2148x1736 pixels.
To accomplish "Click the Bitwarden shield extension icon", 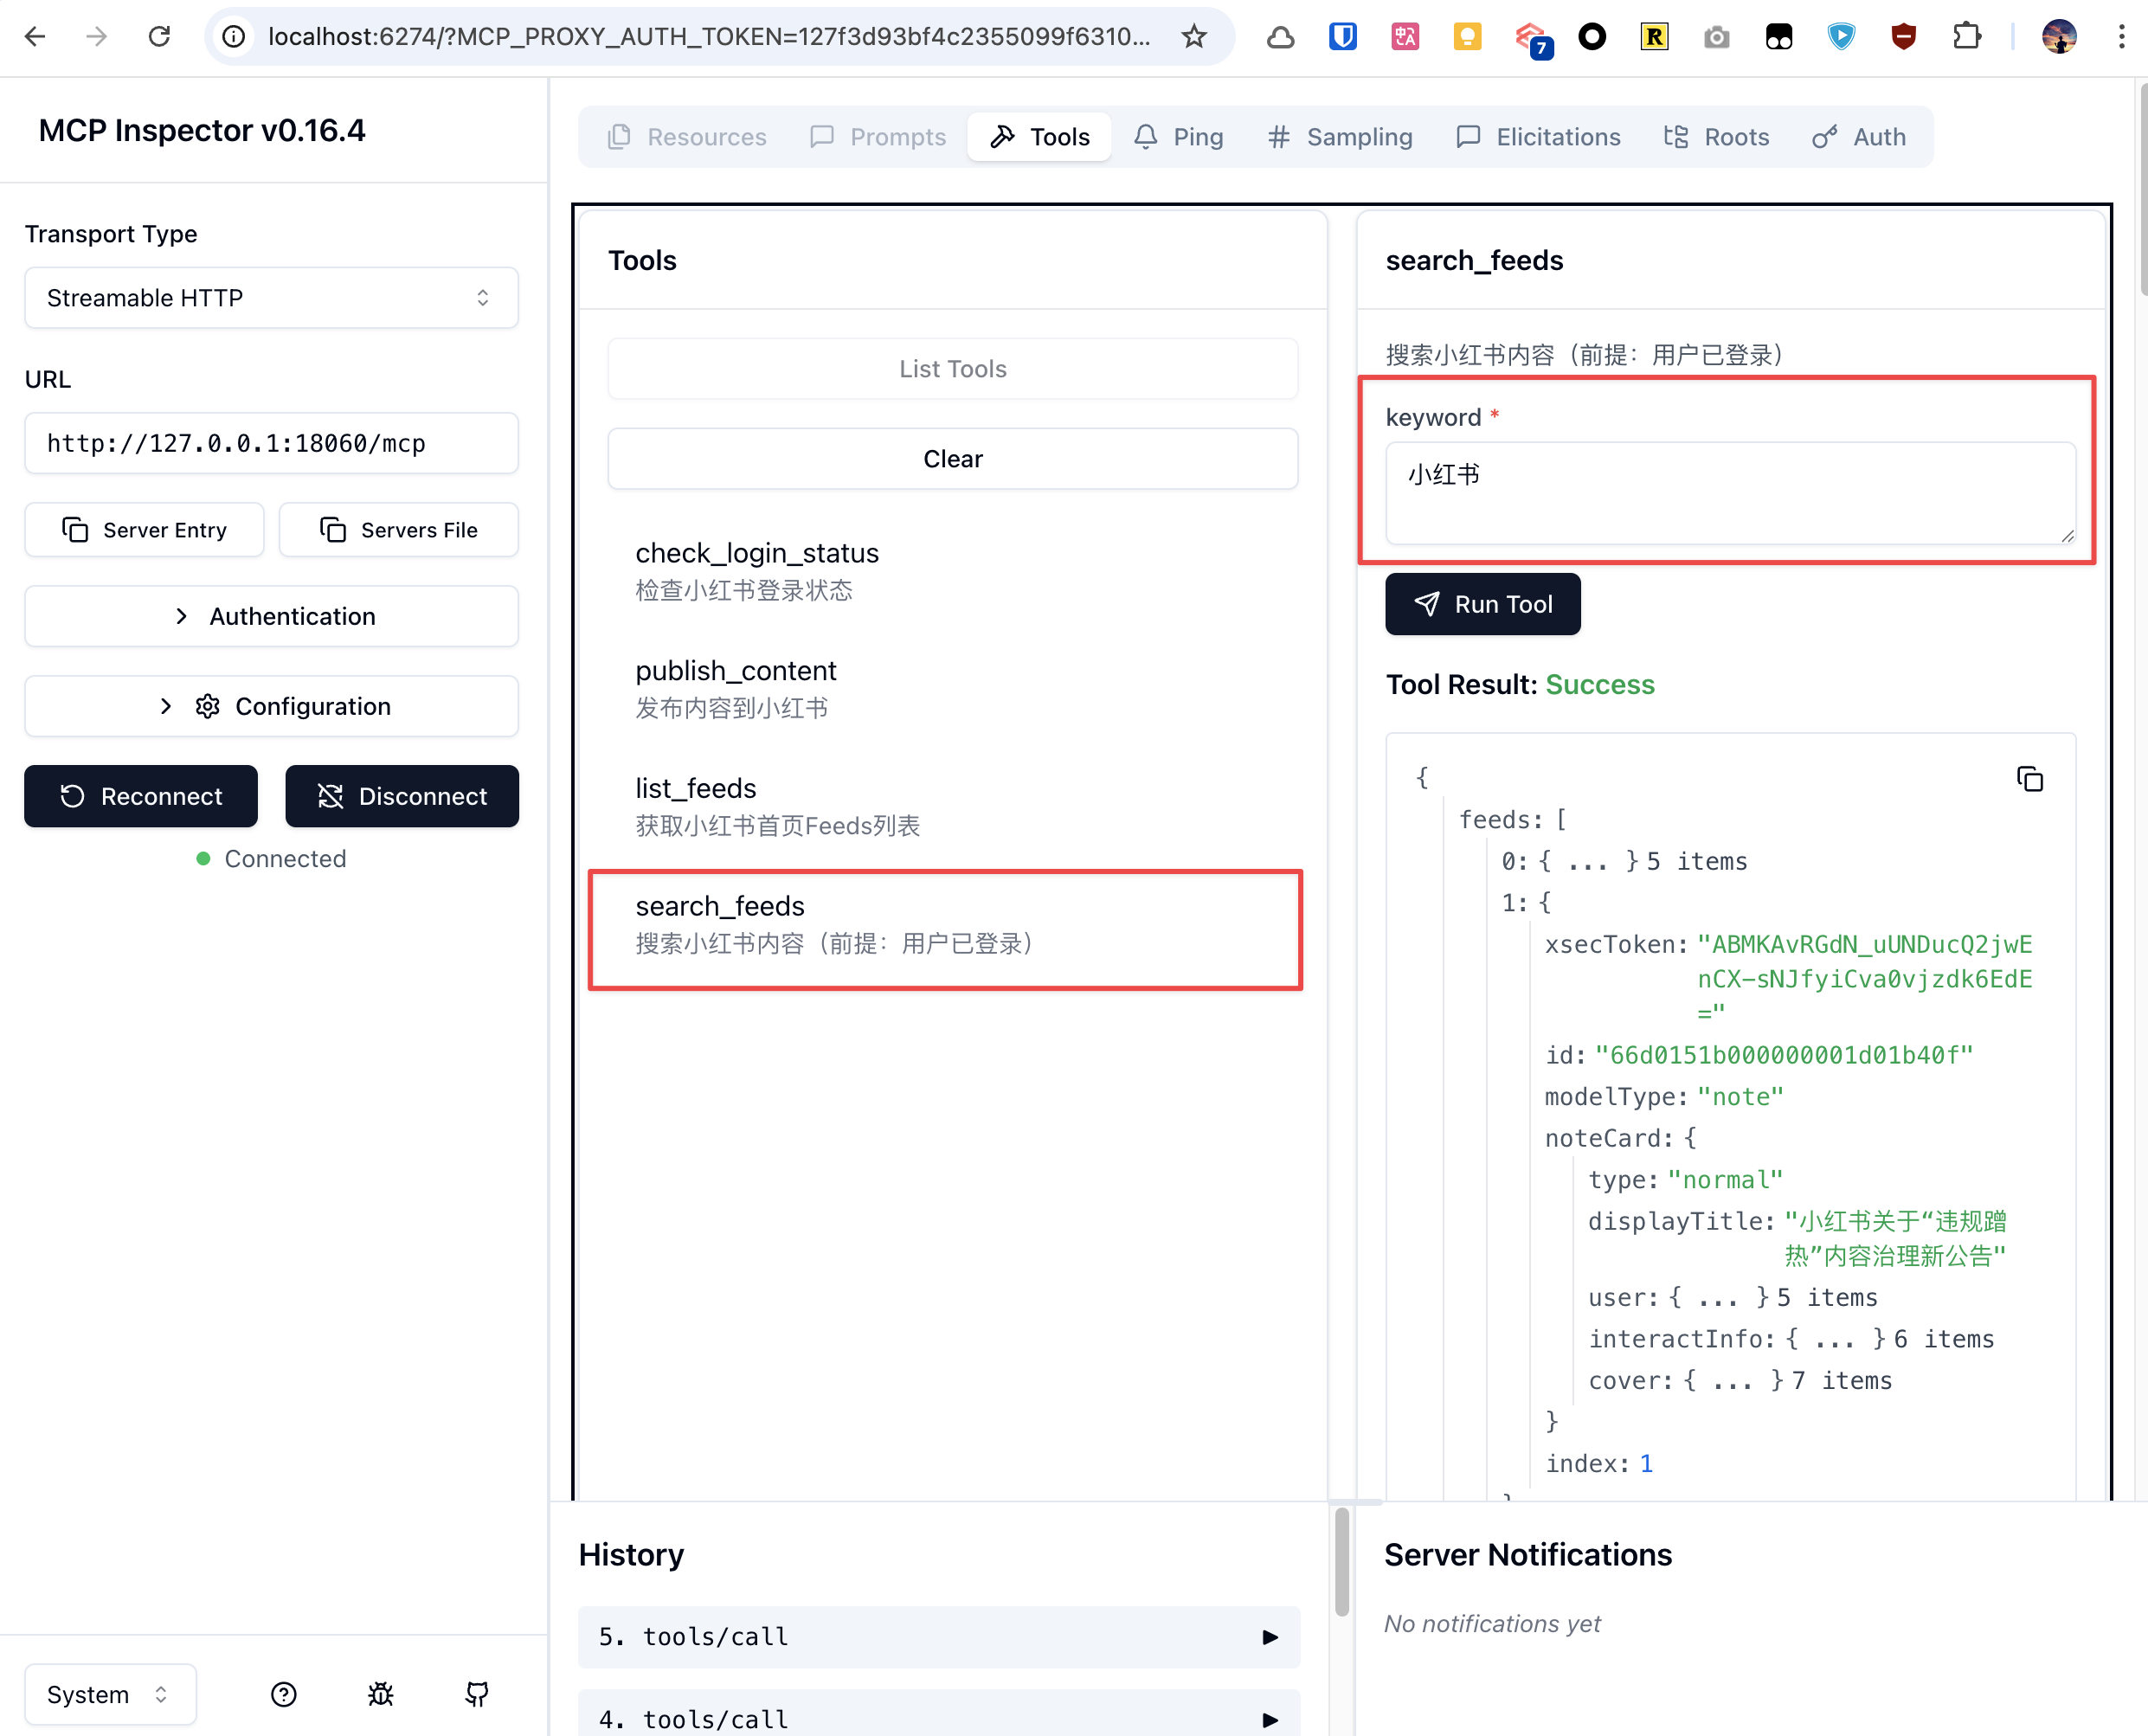I will coord(1342,37).
